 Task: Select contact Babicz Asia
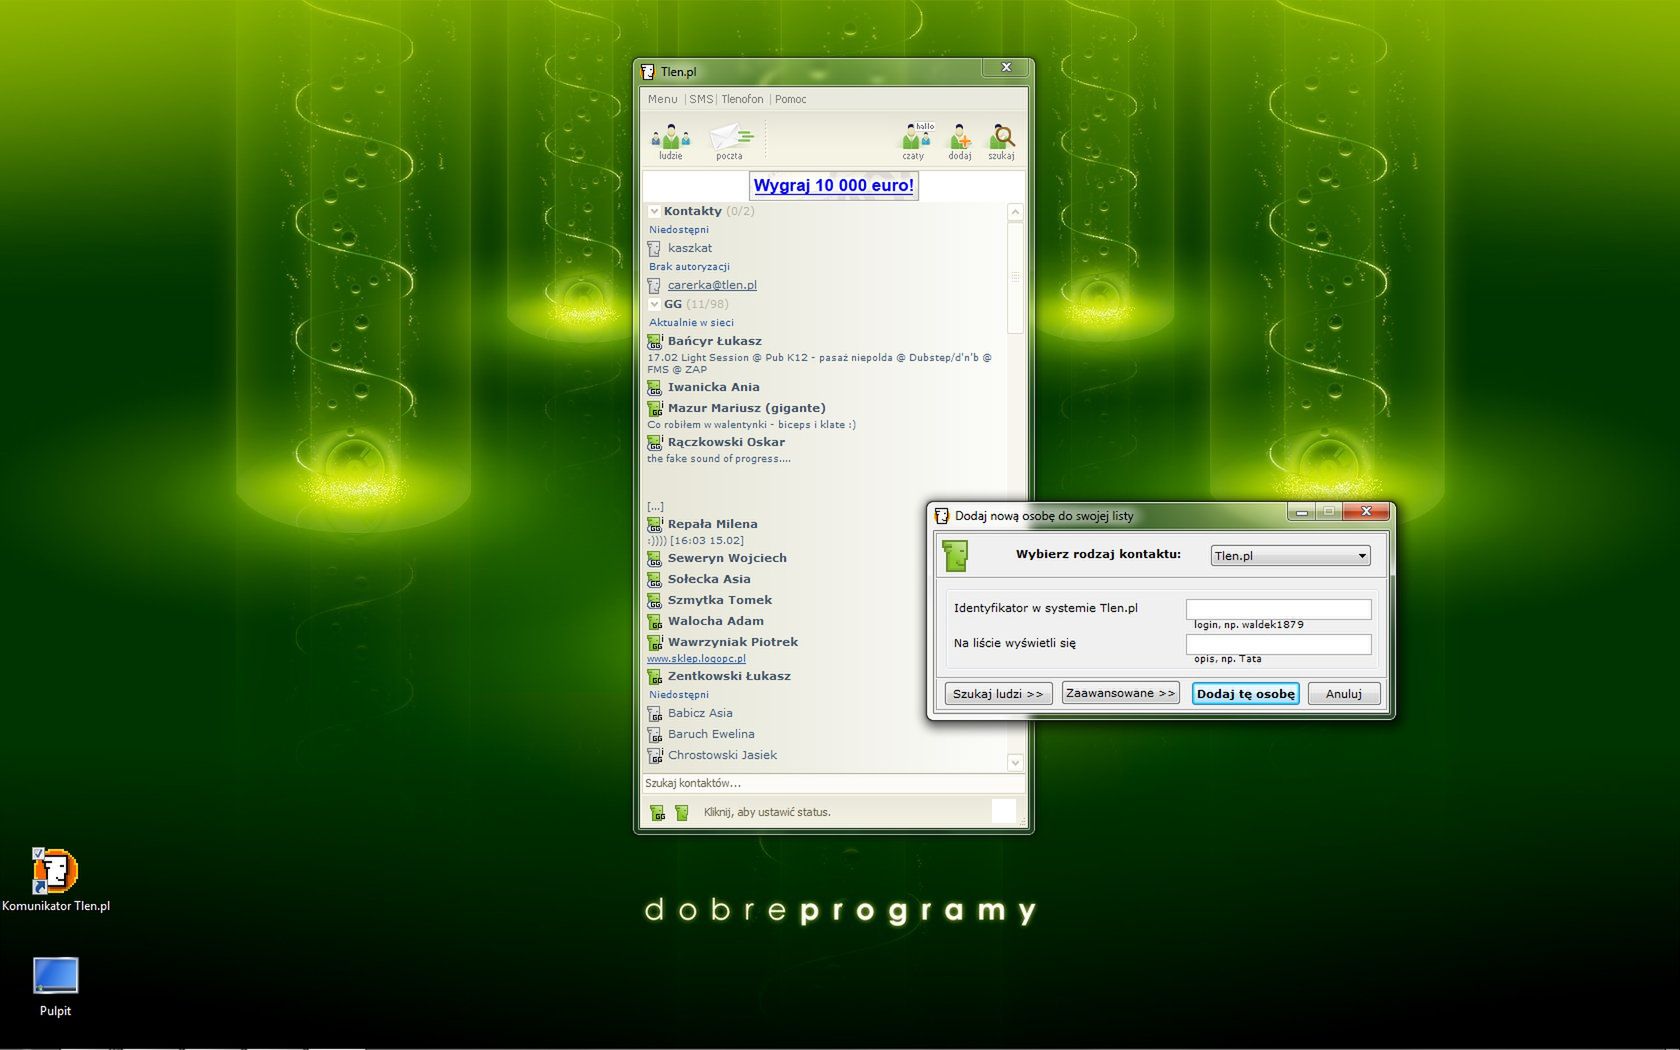(x=700, y=713)
